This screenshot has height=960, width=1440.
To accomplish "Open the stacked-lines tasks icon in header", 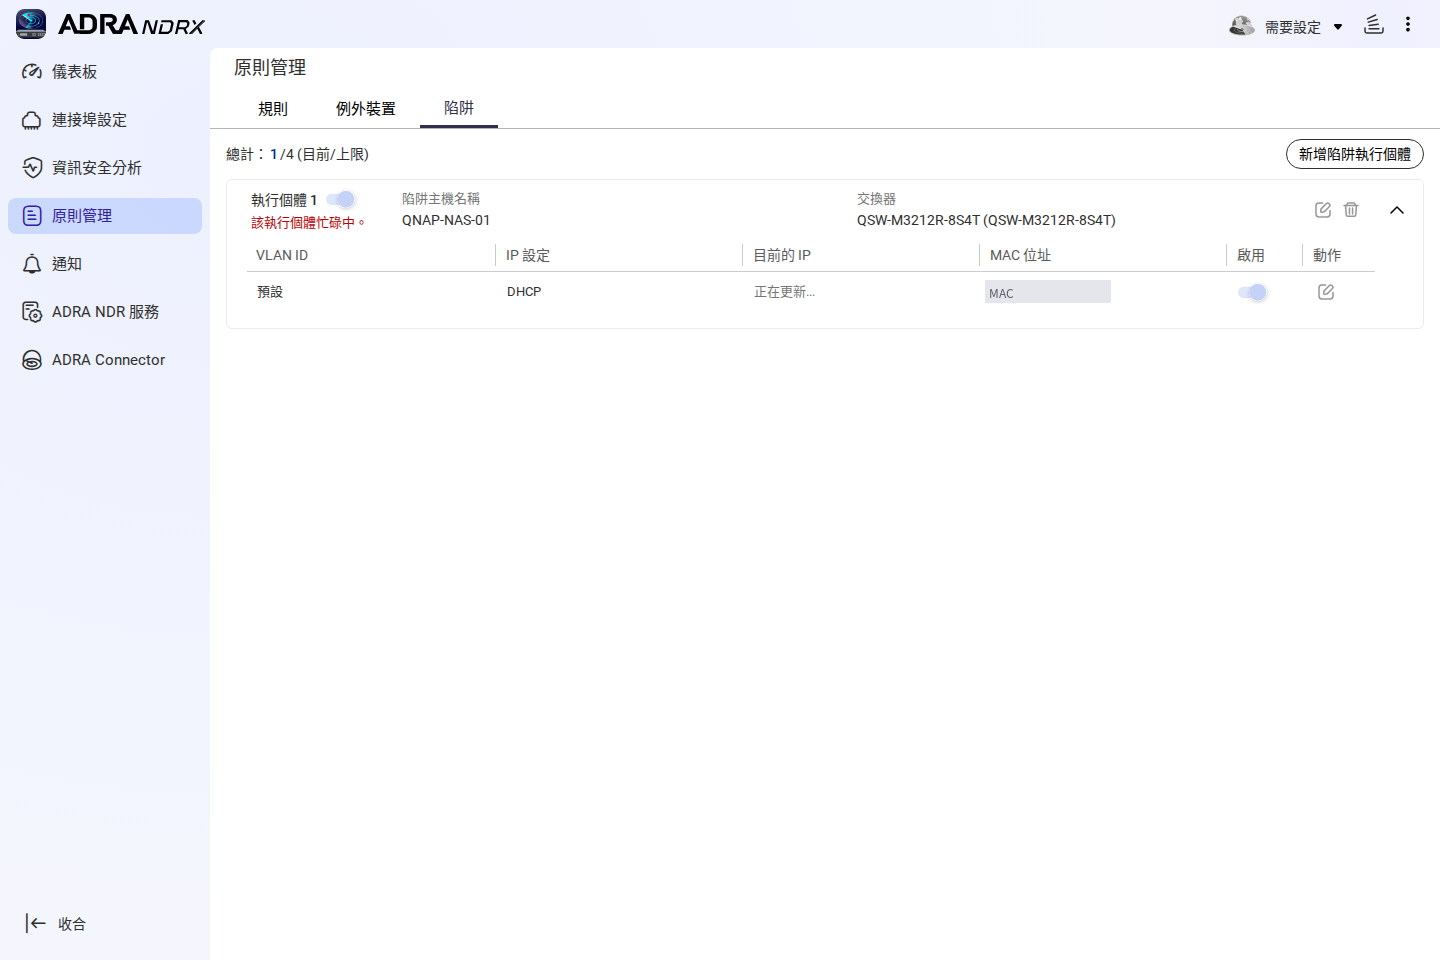I will [1374, 24].
